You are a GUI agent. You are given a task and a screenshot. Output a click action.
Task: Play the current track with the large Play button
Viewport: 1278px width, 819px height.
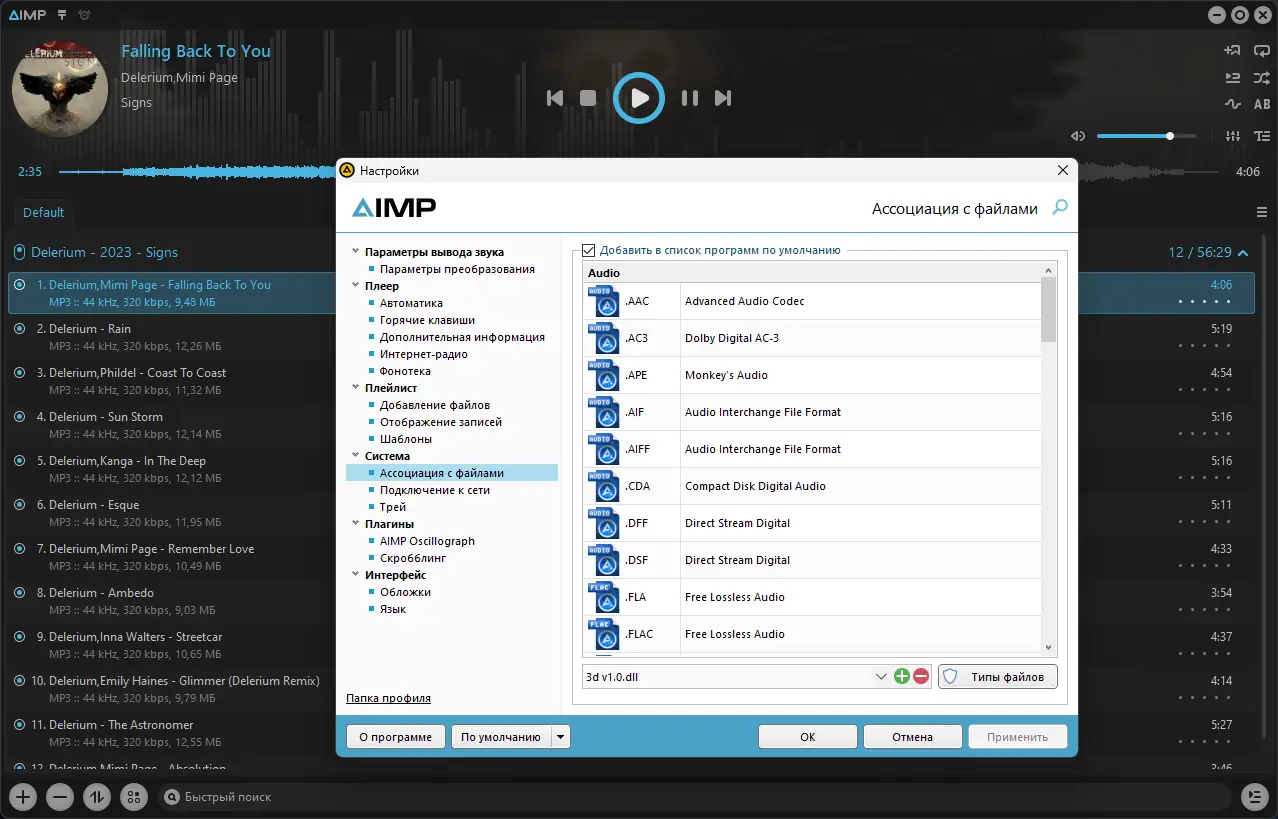point(639,98)
